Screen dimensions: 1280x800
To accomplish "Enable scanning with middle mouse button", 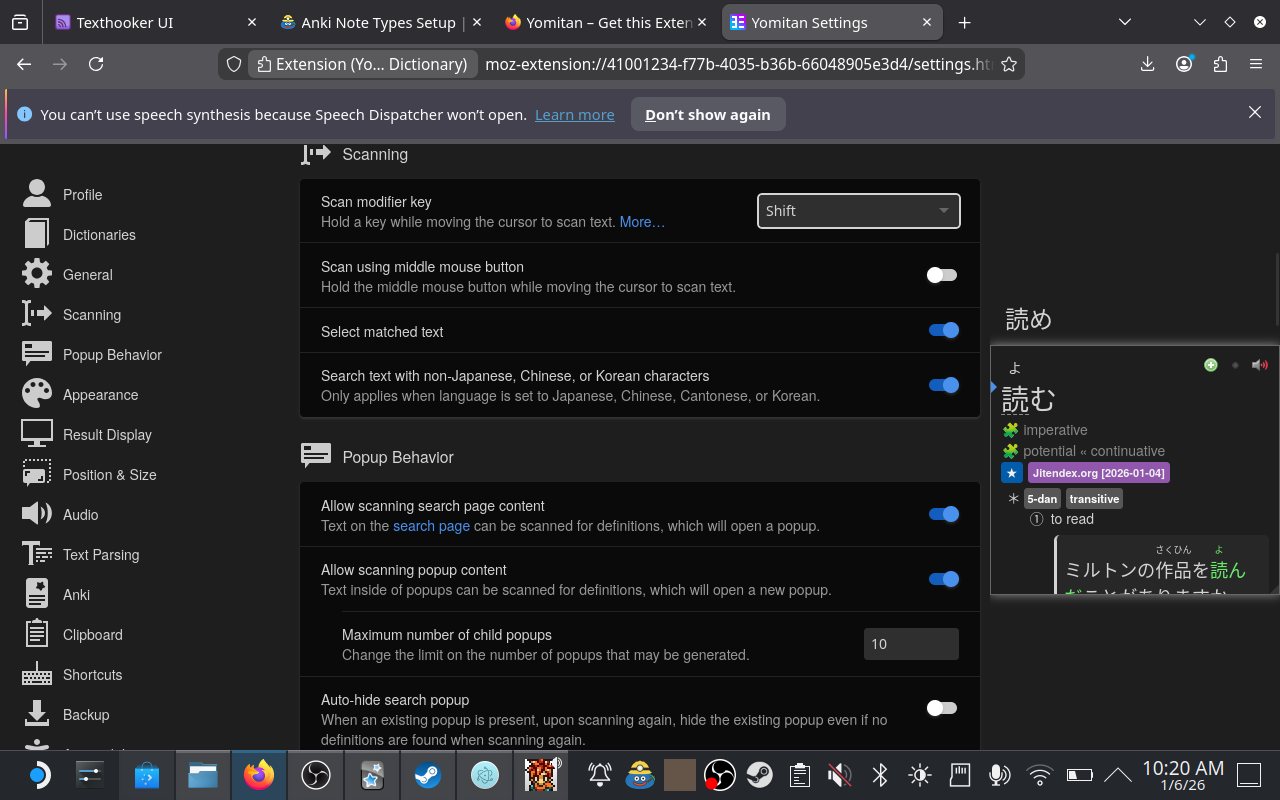I will point(941,275).
